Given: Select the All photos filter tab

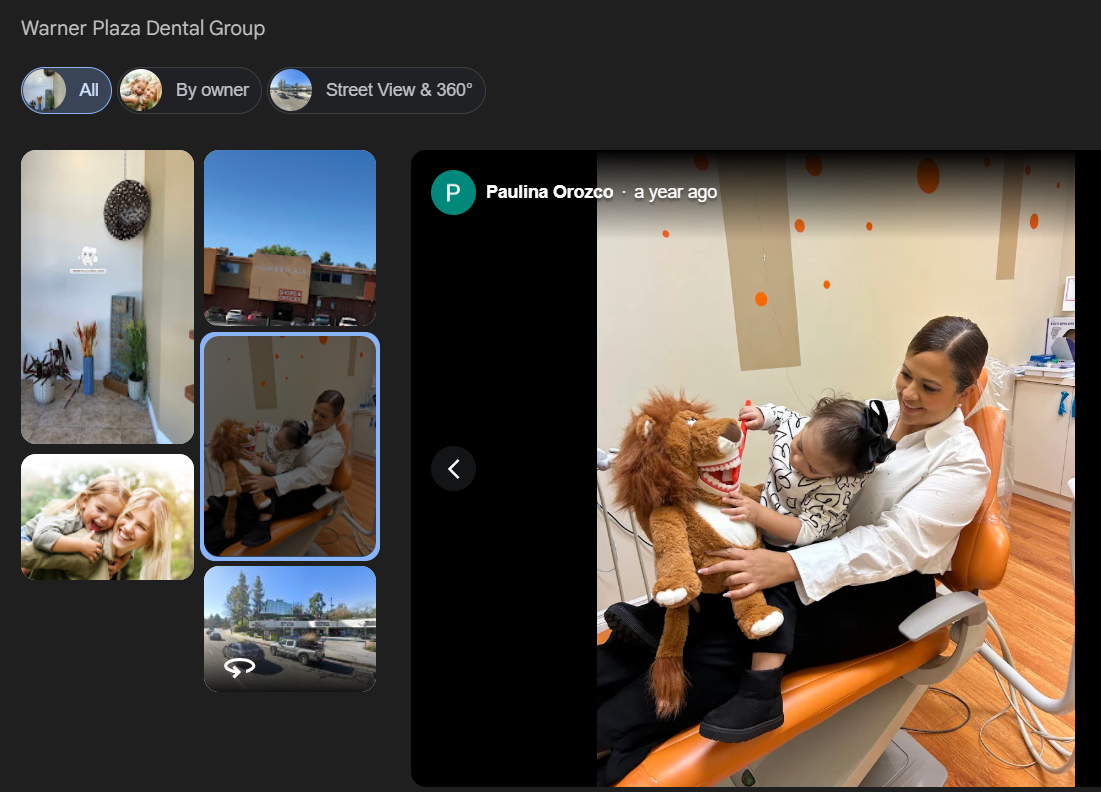Looking at the screenshot, I should [66, 90].
